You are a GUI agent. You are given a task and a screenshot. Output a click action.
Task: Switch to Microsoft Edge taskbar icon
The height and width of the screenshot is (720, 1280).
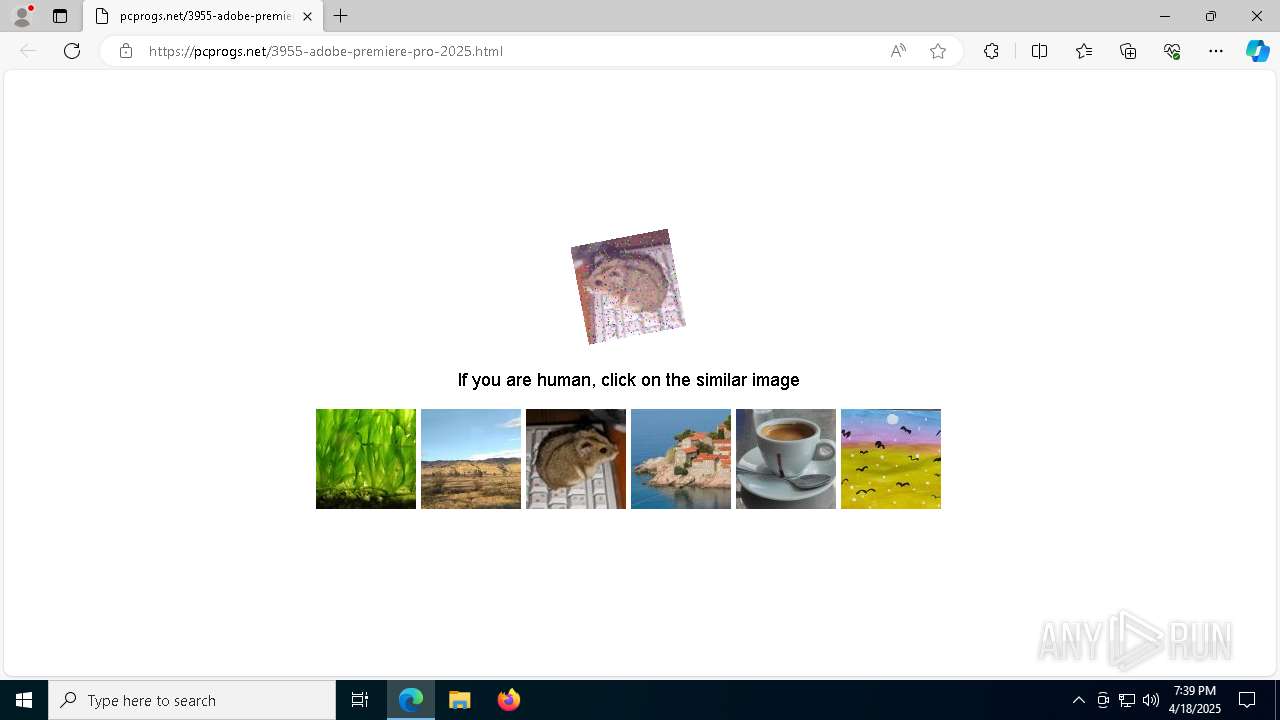pos(411,700)
